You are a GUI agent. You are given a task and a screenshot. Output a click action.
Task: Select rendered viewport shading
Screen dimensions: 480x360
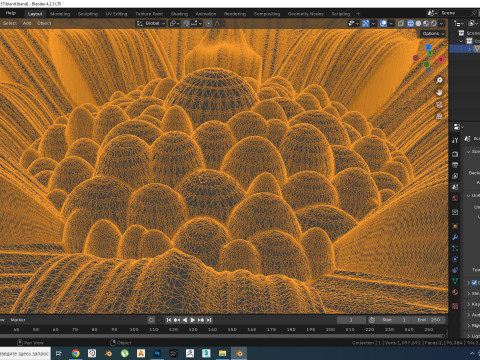pyautogui.click(x=434, y=23)
